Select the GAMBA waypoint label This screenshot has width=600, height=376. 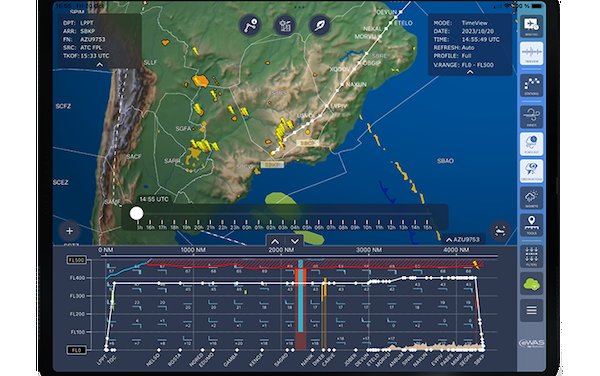pyautogui.click(x=231, y=361)
